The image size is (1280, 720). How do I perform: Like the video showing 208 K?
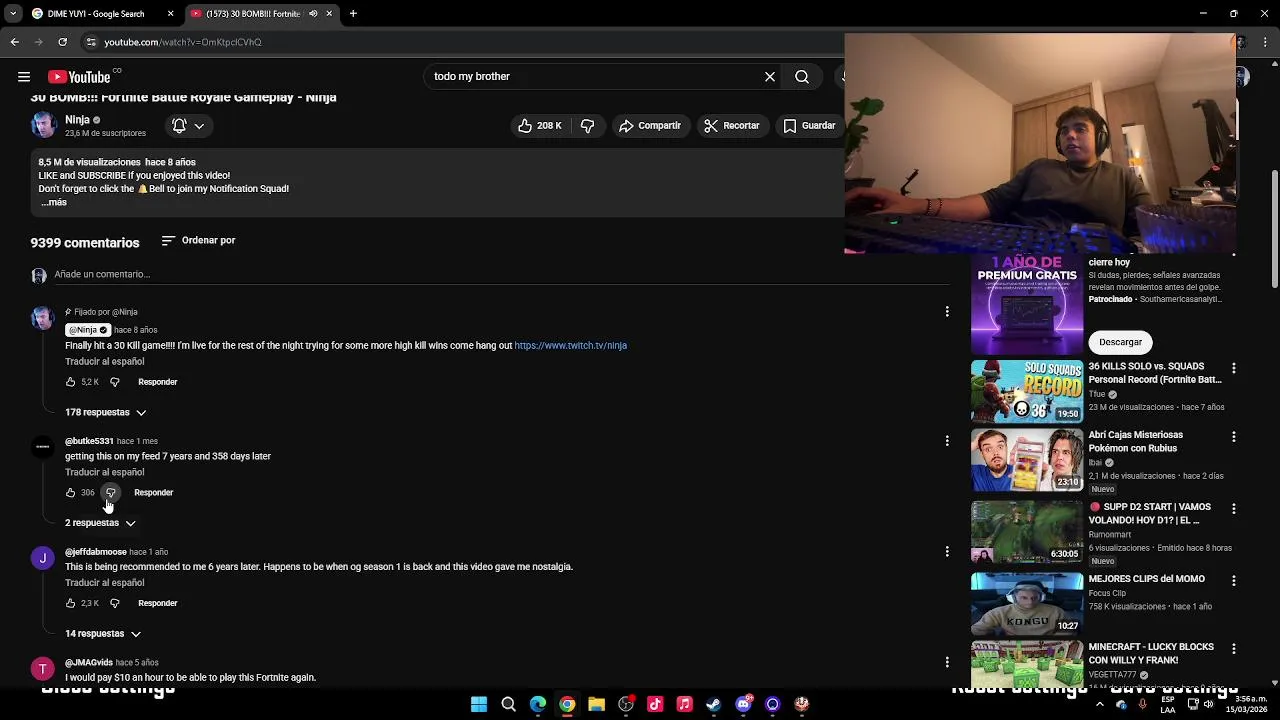click(539, 125)
